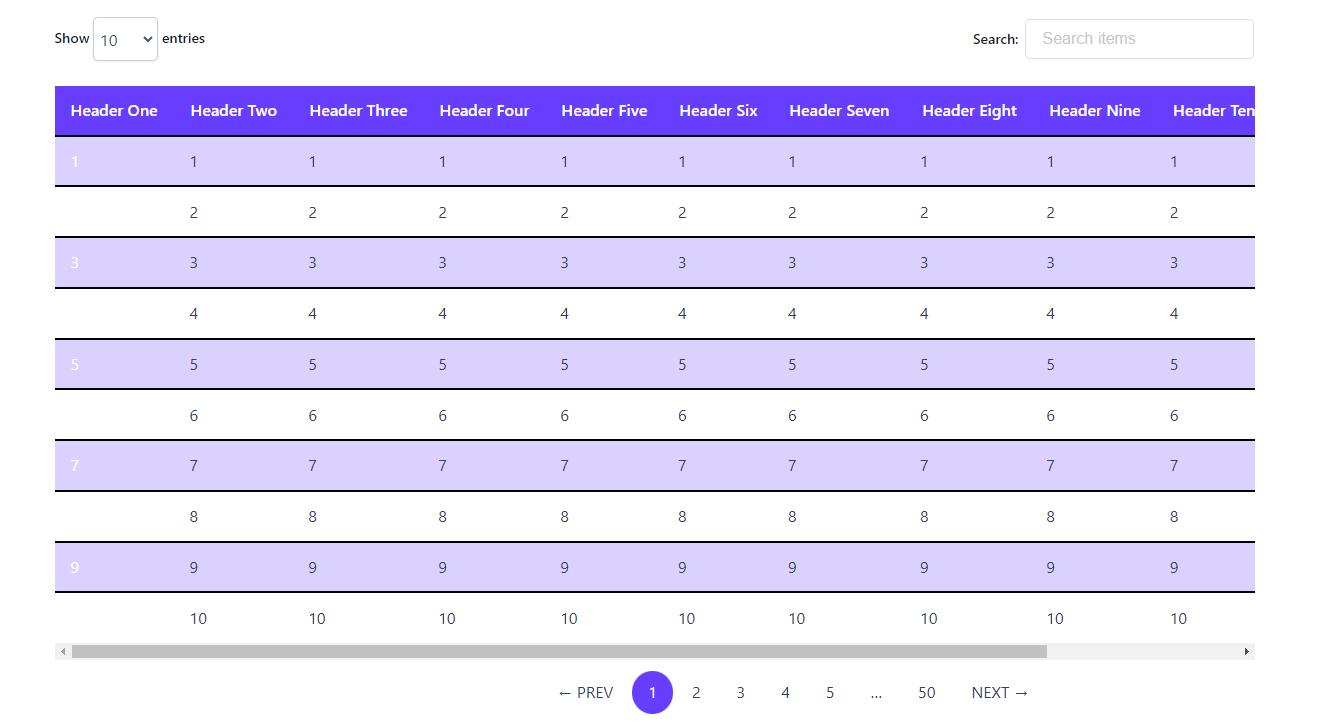Go to pagination page 5
The height and width of the screenshot is (725, 1338).
[x=830, y=693]
